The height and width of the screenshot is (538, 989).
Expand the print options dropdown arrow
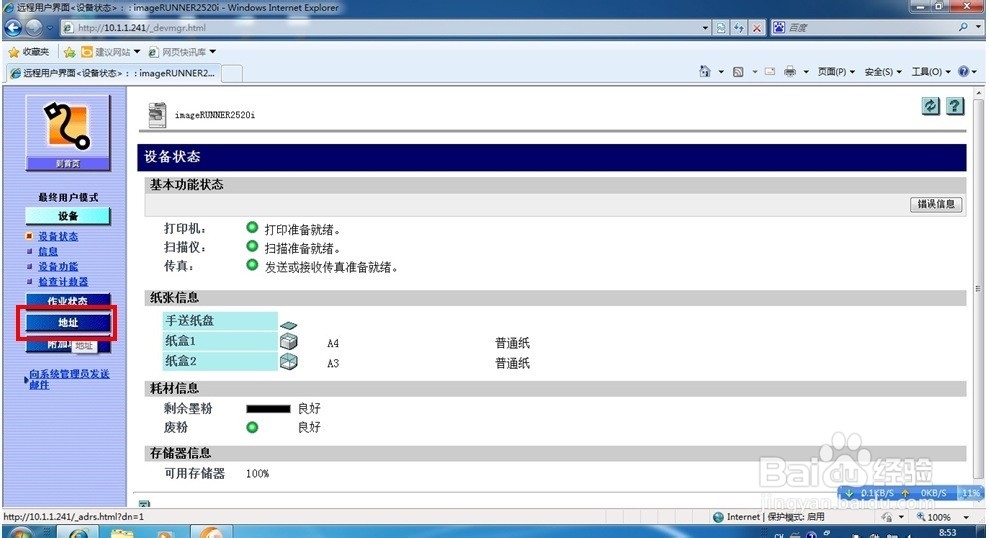(806, 72)
